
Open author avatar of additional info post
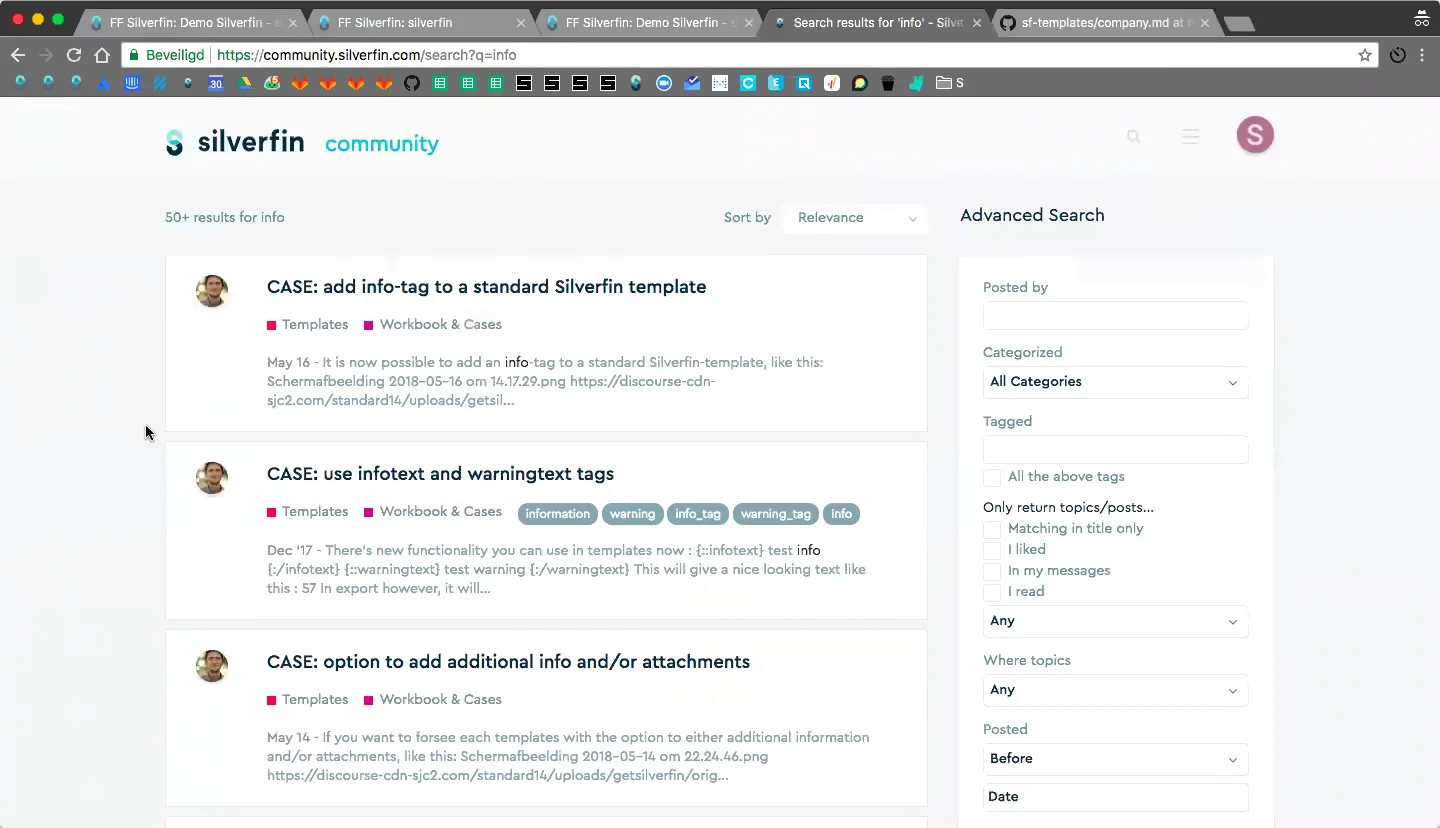pos(212,666)
